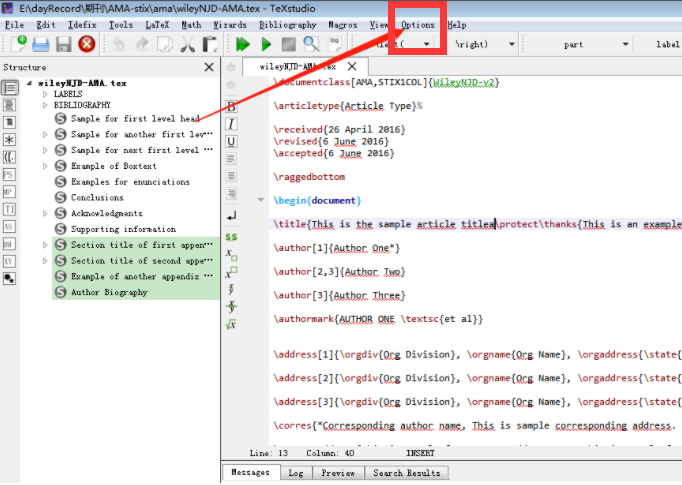The height and width of the screenshot is (485, 682).
Task: Open the Help menu
Action: (457, 25)
